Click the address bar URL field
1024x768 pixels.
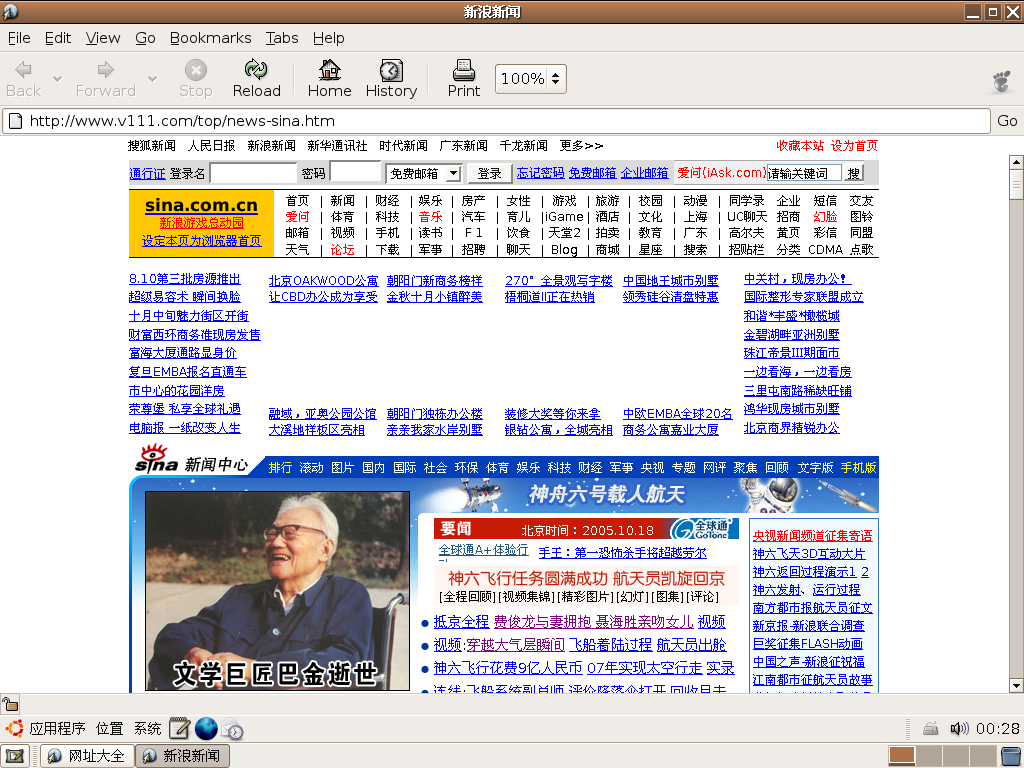pos(496,121)
